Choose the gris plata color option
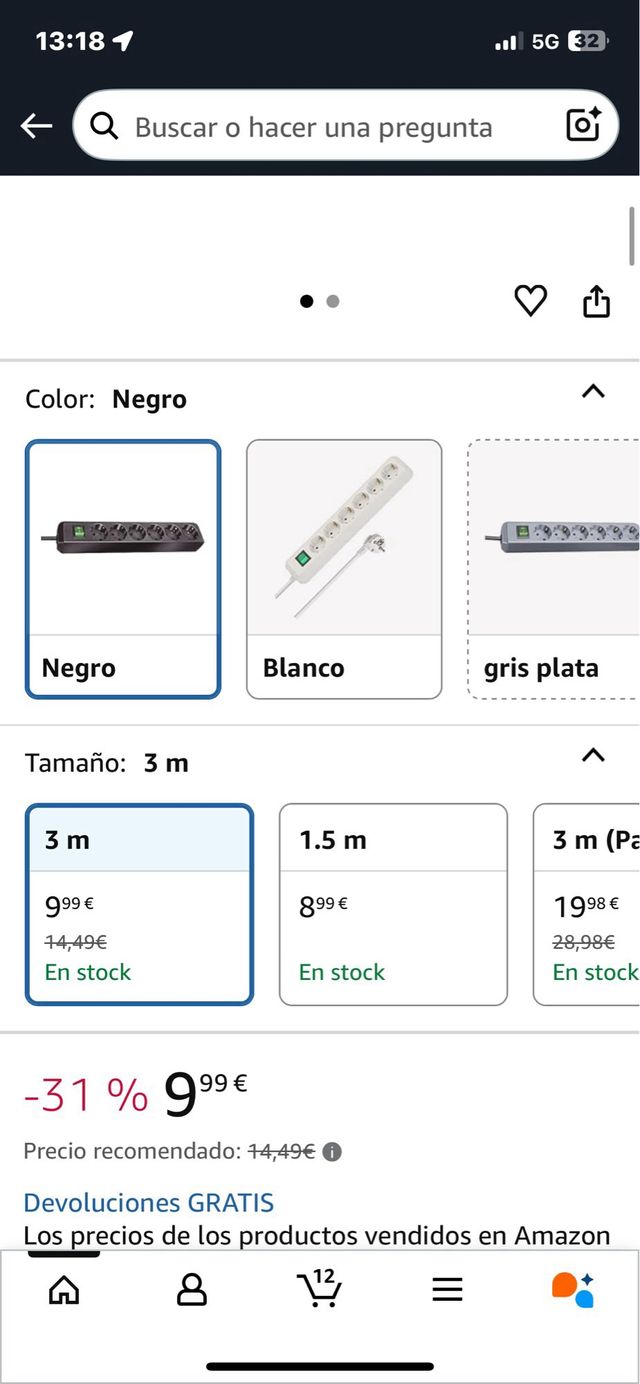This screenshot has height=1384, width=640. click(554, 569)
